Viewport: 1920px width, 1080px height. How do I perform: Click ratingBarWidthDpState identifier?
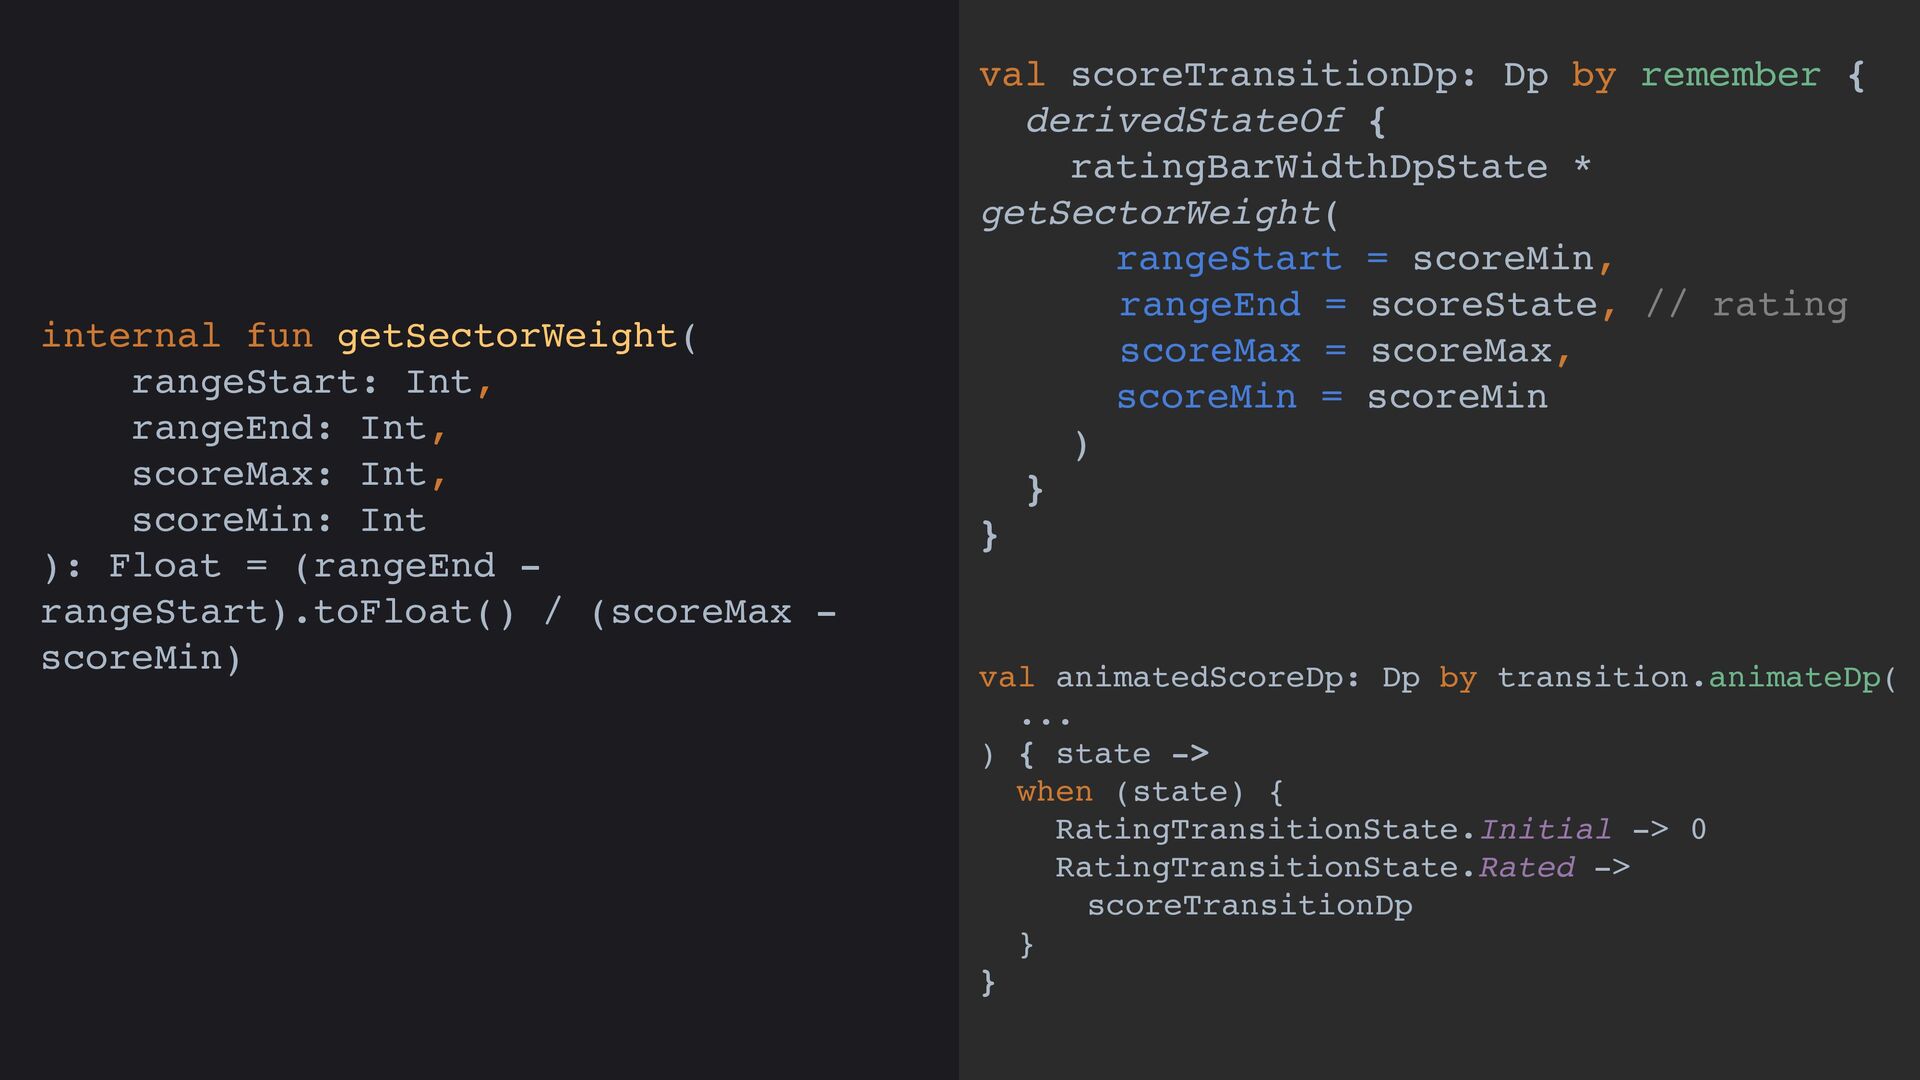(1308, 167)
